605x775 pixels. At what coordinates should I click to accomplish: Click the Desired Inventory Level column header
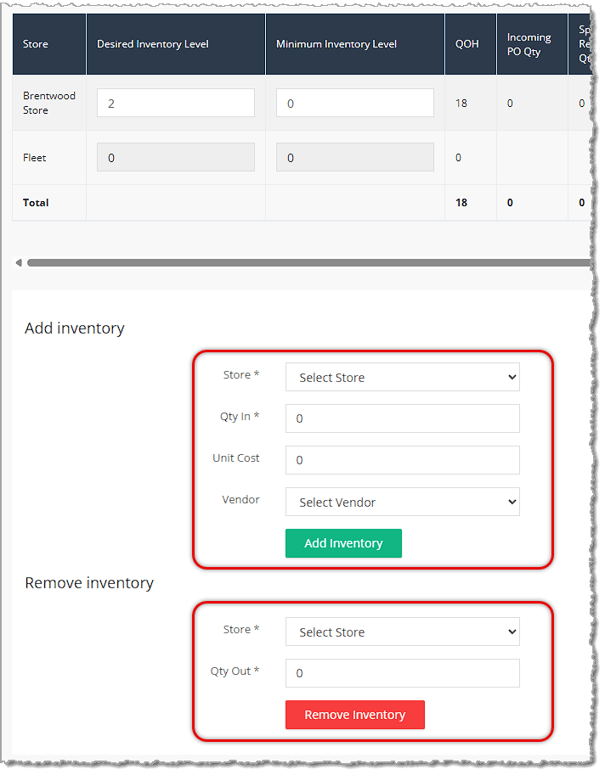click(x=176, y=44)
